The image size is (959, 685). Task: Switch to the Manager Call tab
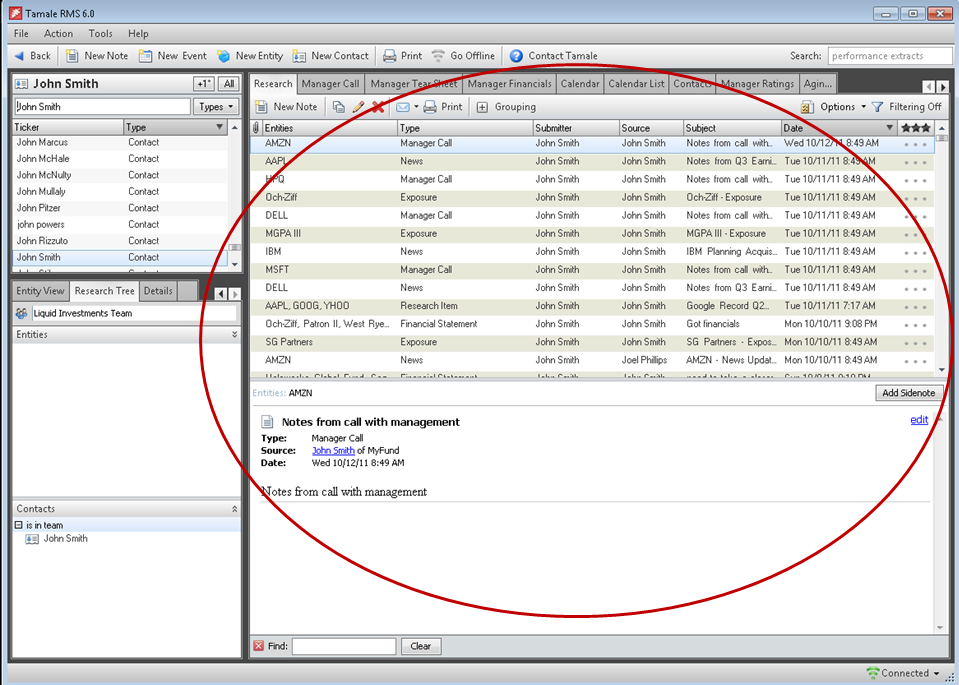click(330, 84)
